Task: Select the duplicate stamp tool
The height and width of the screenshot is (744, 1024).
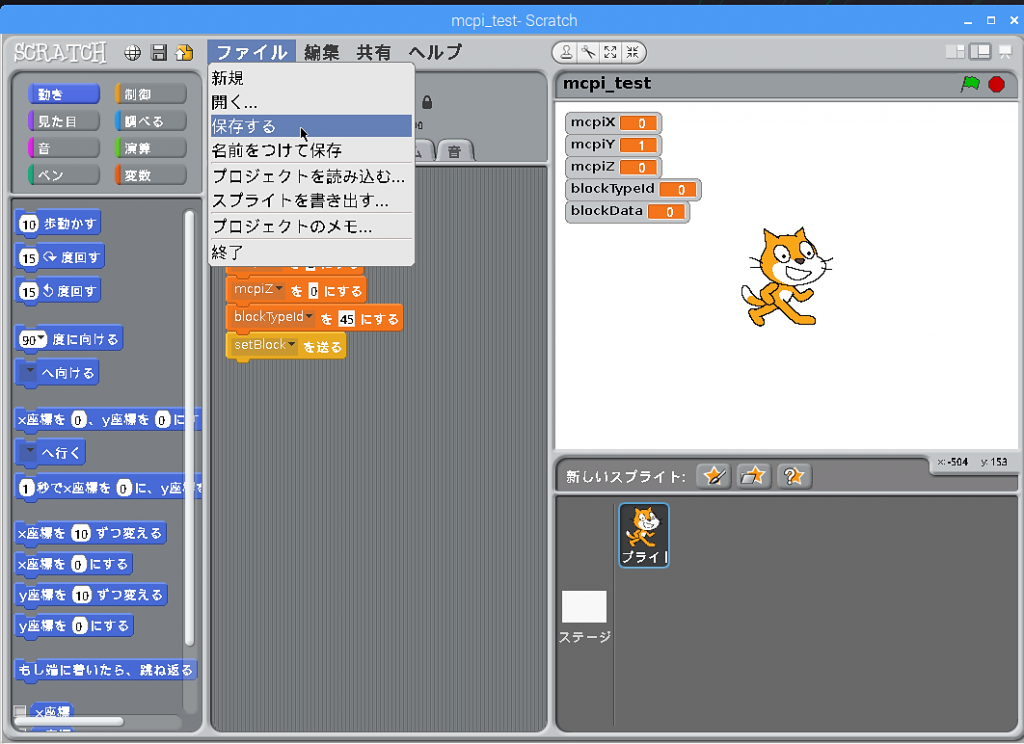Action: tap(566, 52)
